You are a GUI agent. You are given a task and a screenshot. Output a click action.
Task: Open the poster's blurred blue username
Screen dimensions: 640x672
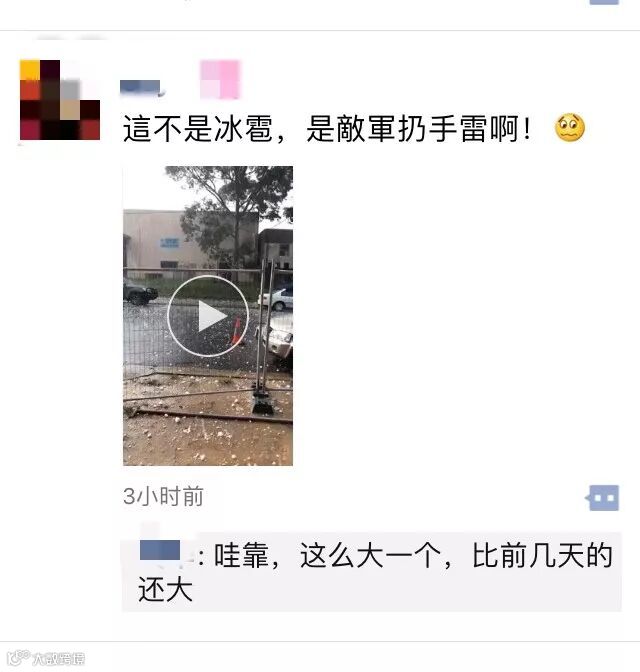point(140,87)
